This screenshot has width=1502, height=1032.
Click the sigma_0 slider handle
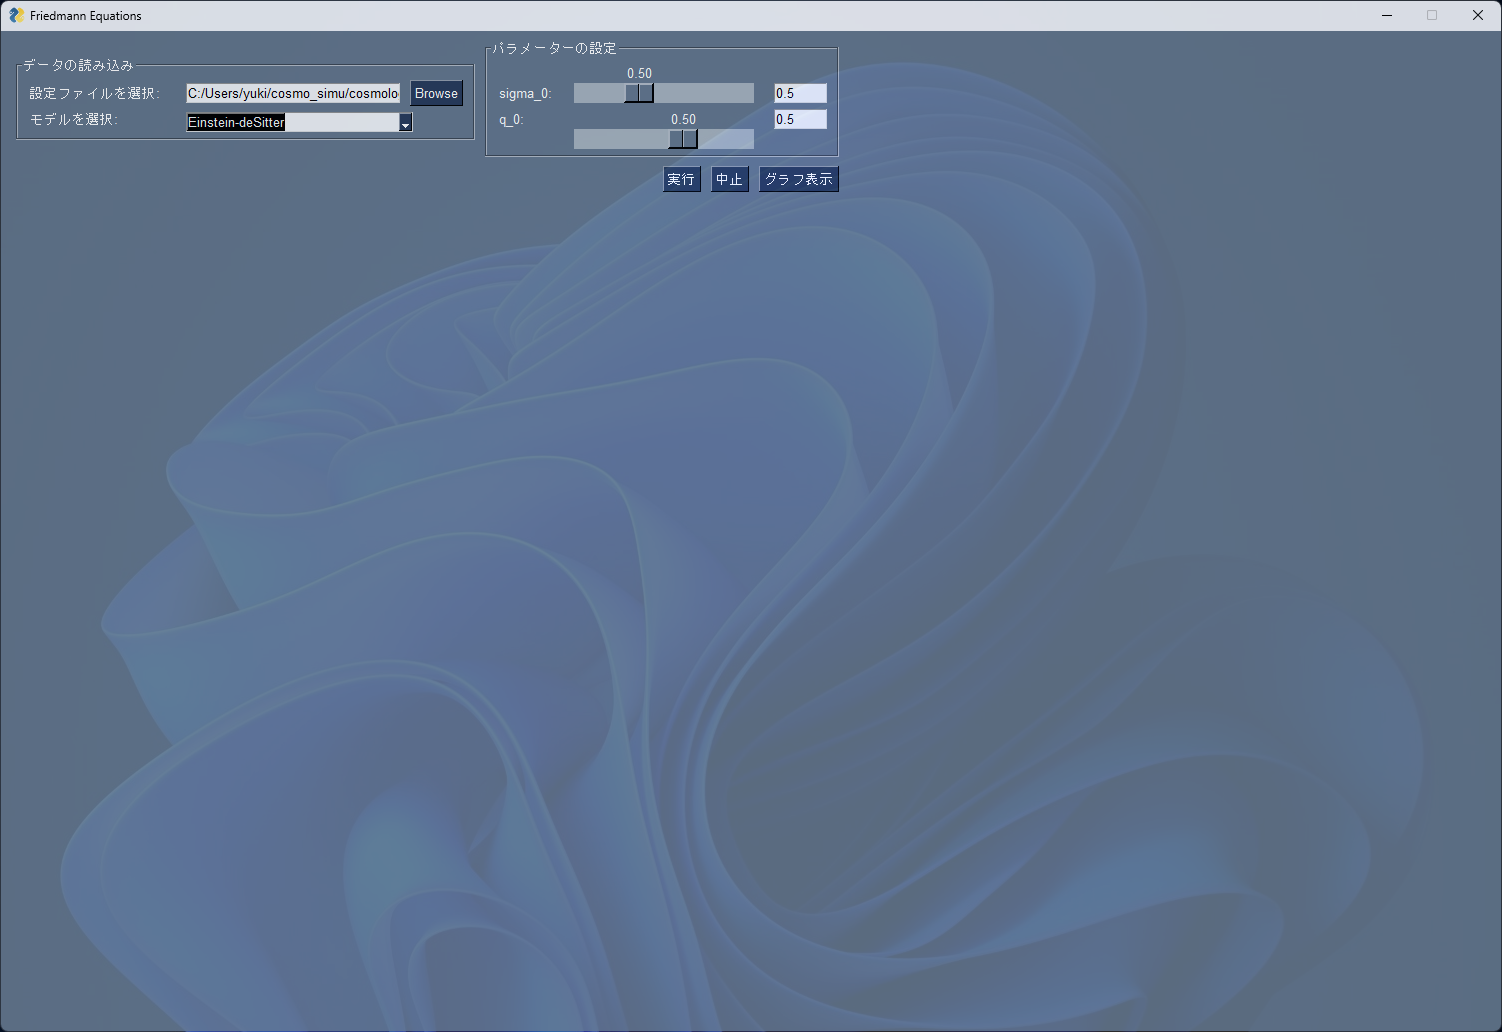639,92
